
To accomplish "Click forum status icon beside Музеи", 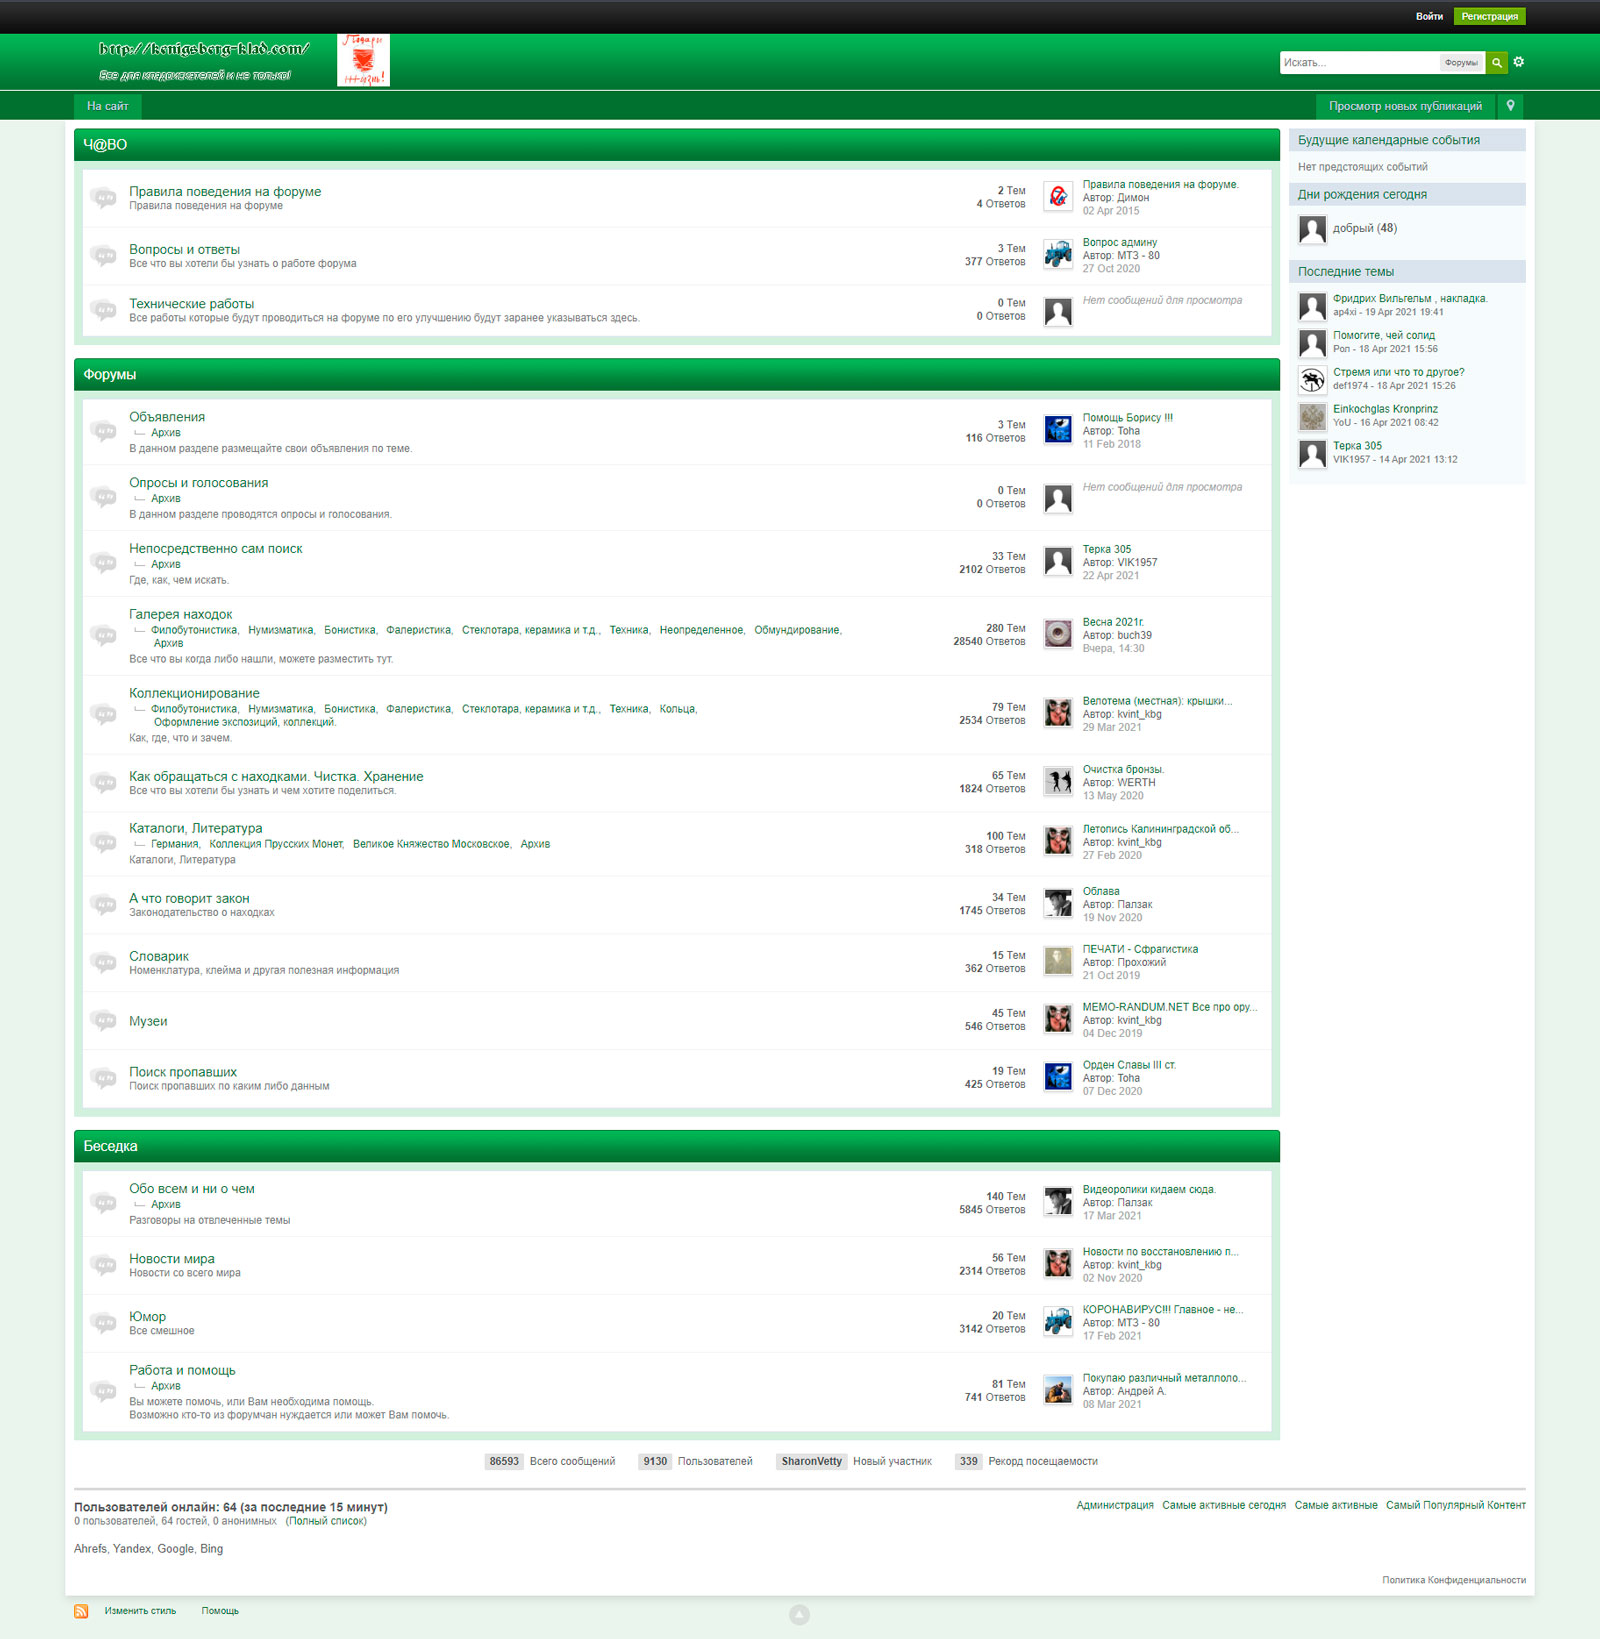I will [103, 1020].
